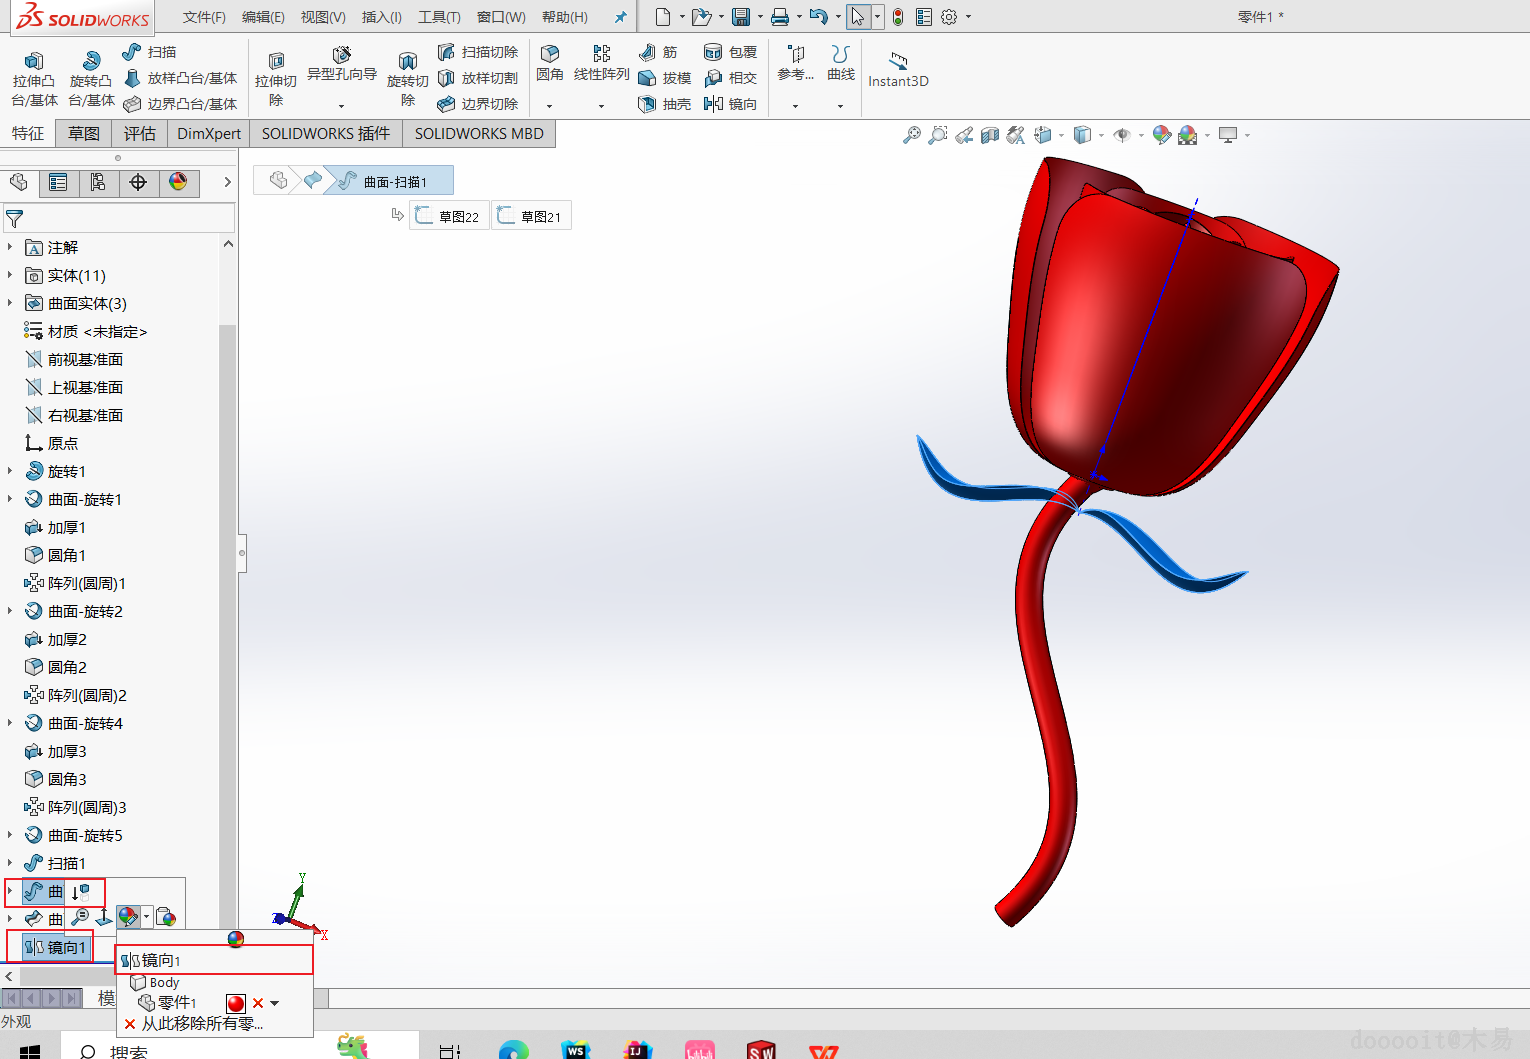Expand the 实体(11) folder in tree
The image size is (1530, 1059).
tap(10, 275)
